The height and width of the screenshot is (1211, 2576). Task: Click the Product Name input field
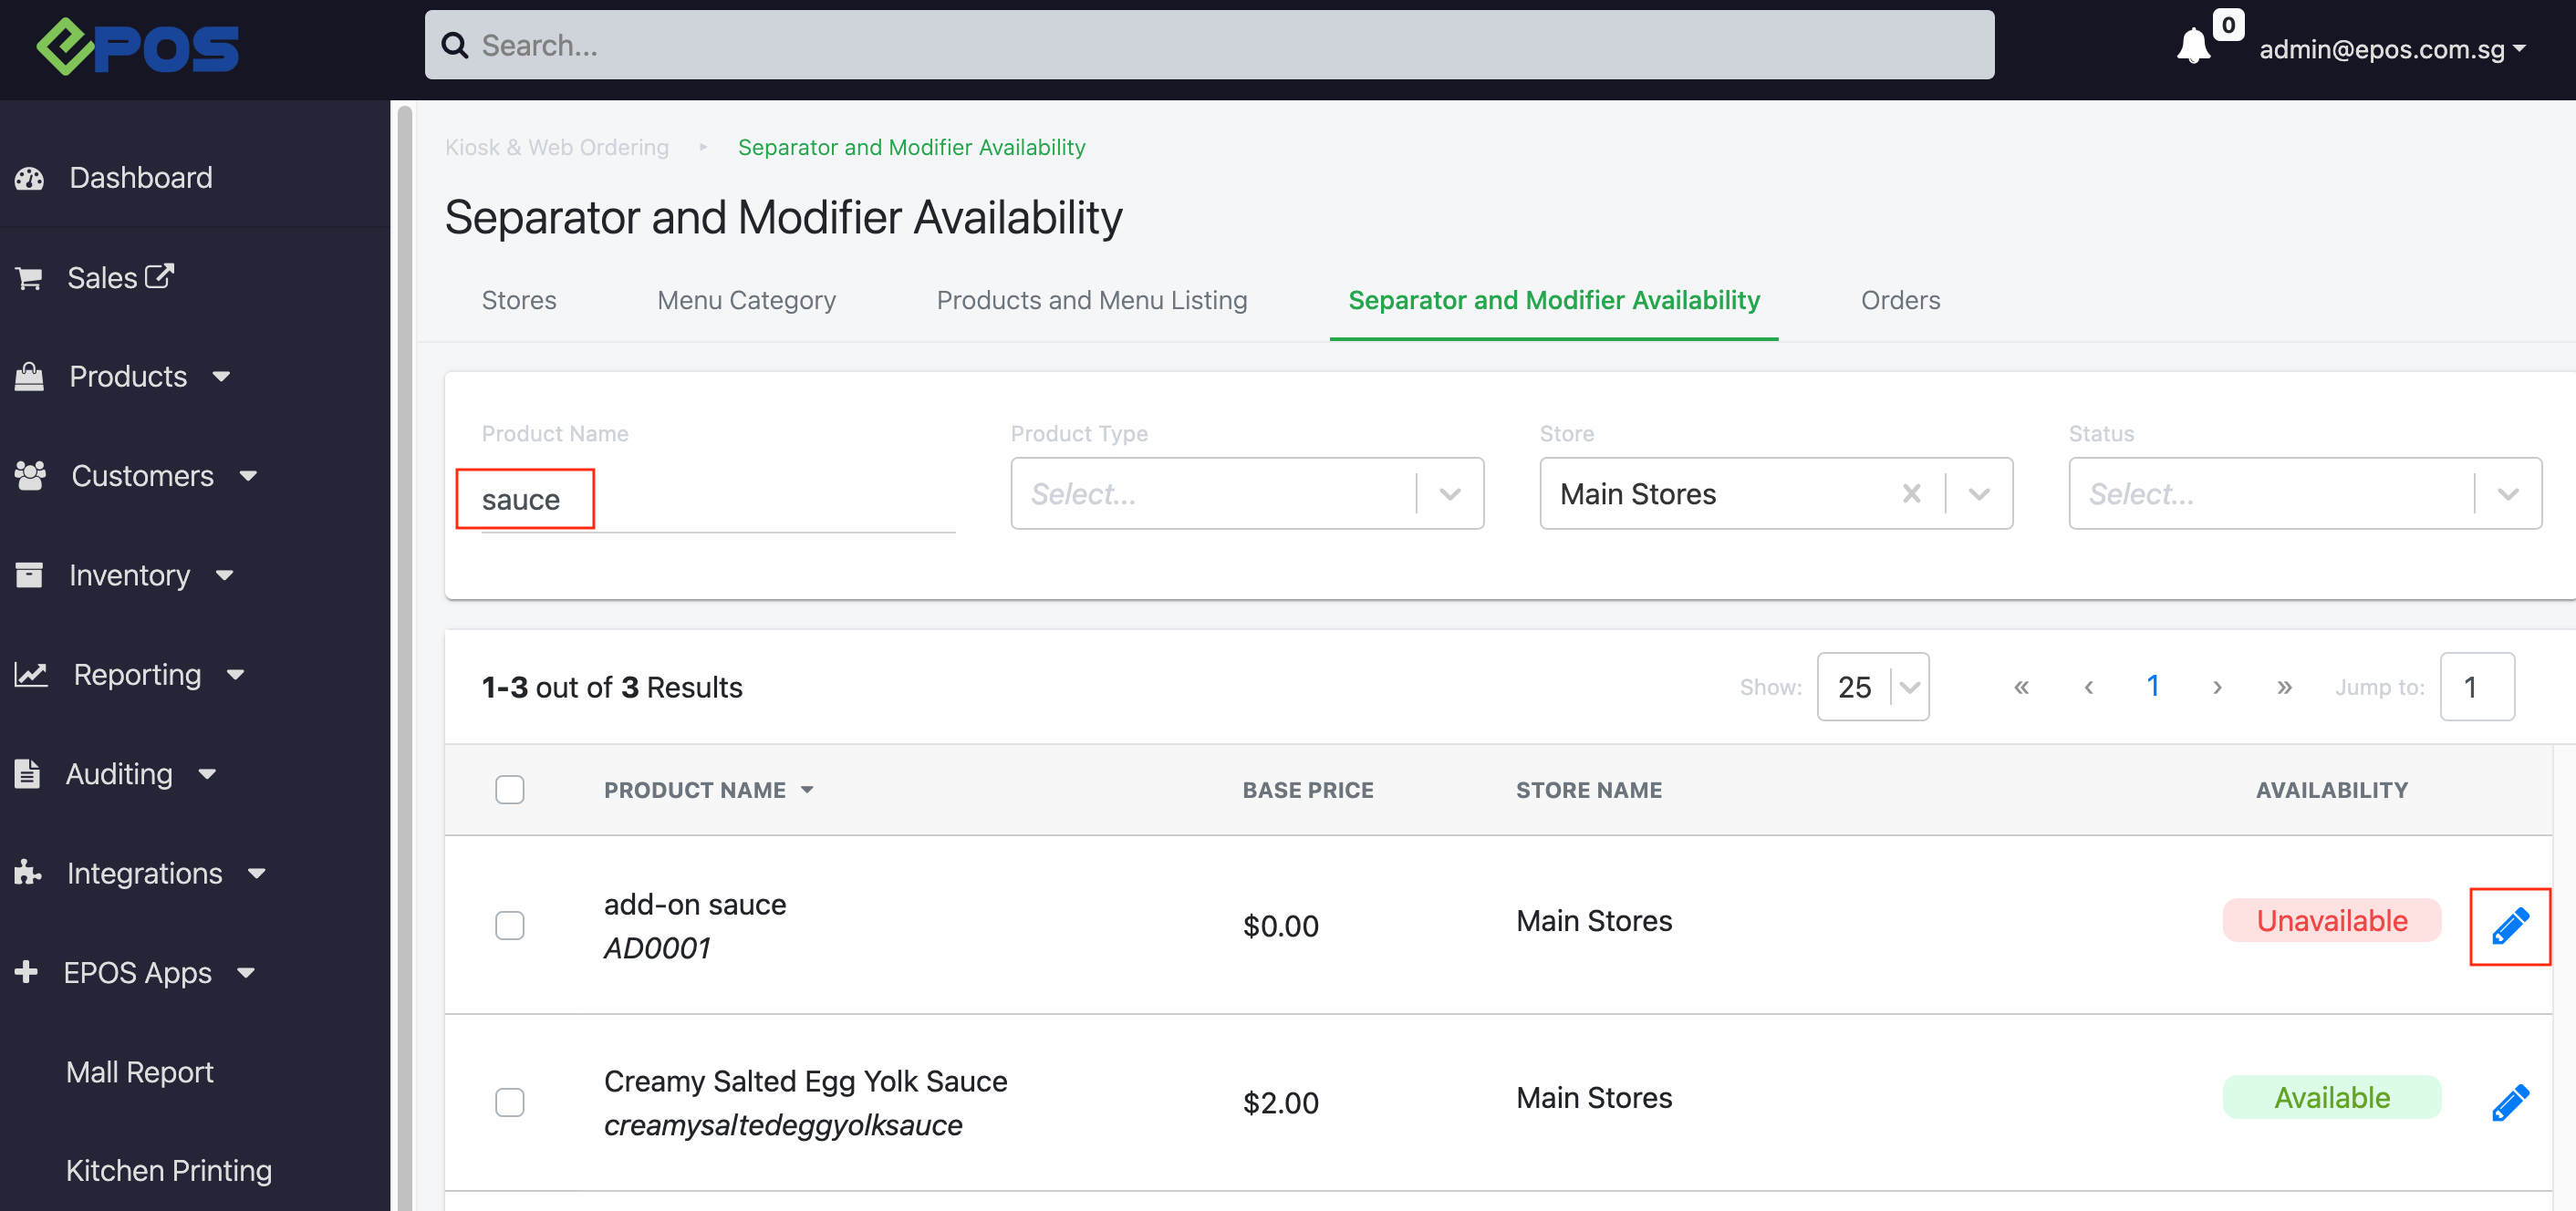click(716, 499)
